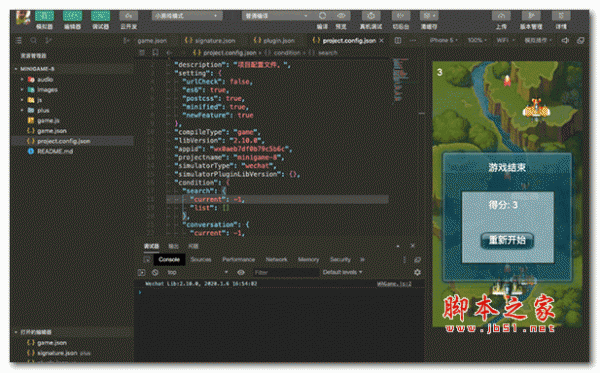Select signature.json under open editors

[x=57, y=353]
